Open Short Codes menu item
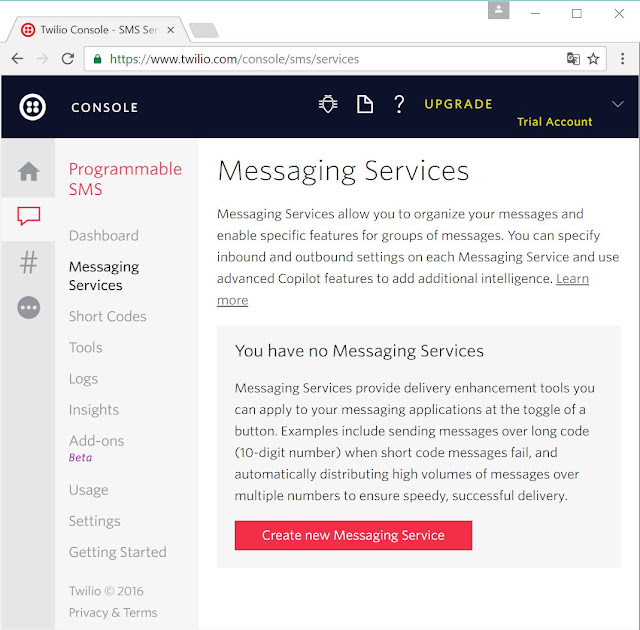Image resolution: width=640 pixels, height=630 pixels. coord(107,316)
